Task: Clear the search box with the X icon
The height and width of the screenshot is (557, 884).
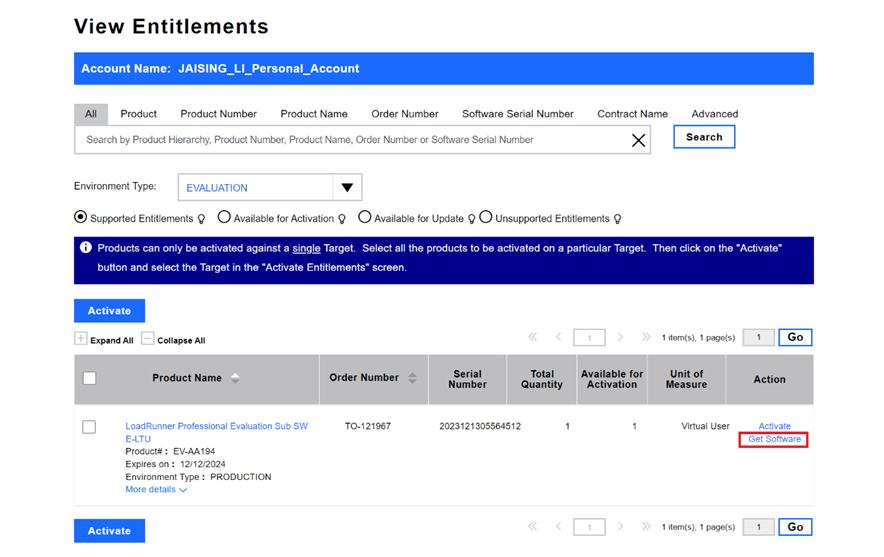Action: click(638, 140)
